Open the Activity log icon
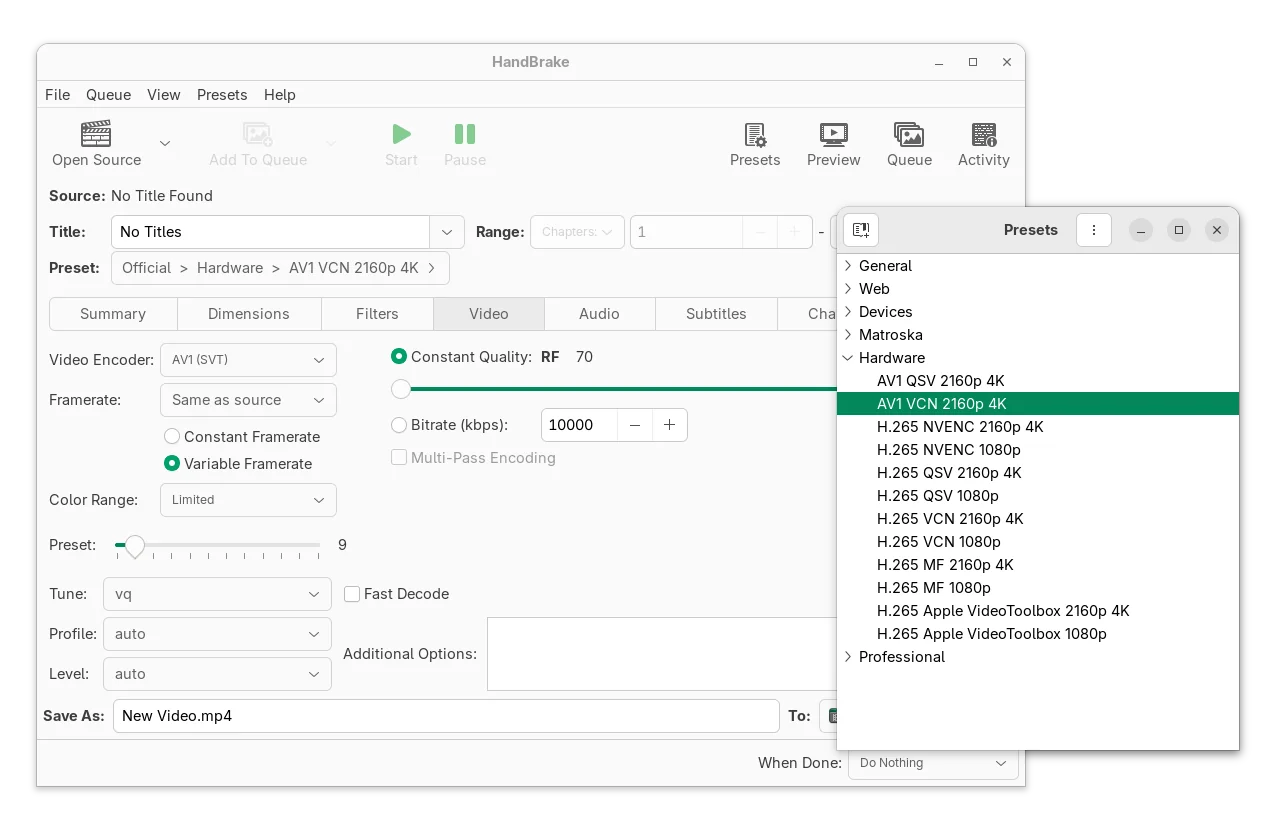This screenshot has height=833, width=1272. [x=983, y=134]
